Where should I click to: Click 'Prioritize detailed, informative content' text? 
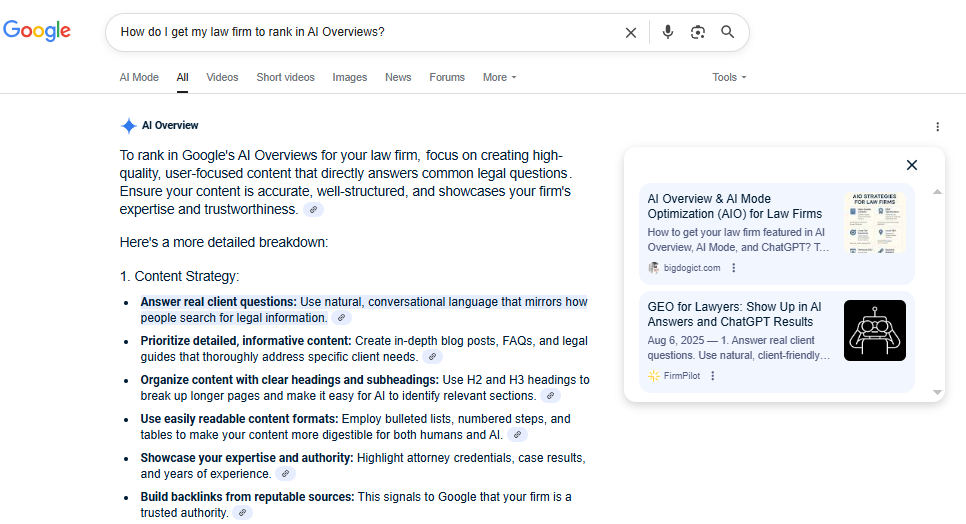pyautogui.click(x=246, y=341)
